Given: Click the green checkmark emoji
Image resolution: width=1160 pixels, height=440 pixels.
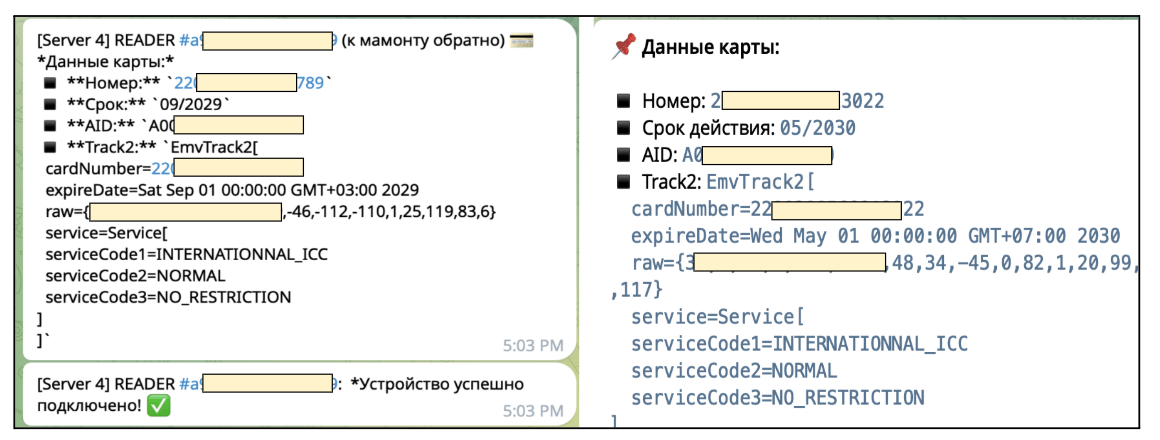Looking at the screenshot, I should point(157,406).
